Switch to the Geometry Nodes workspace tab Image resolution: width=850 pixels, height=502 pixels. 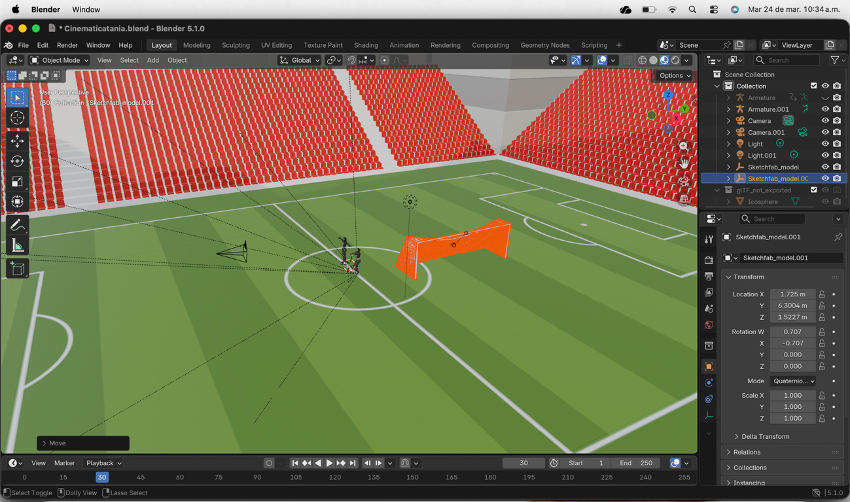545,46
